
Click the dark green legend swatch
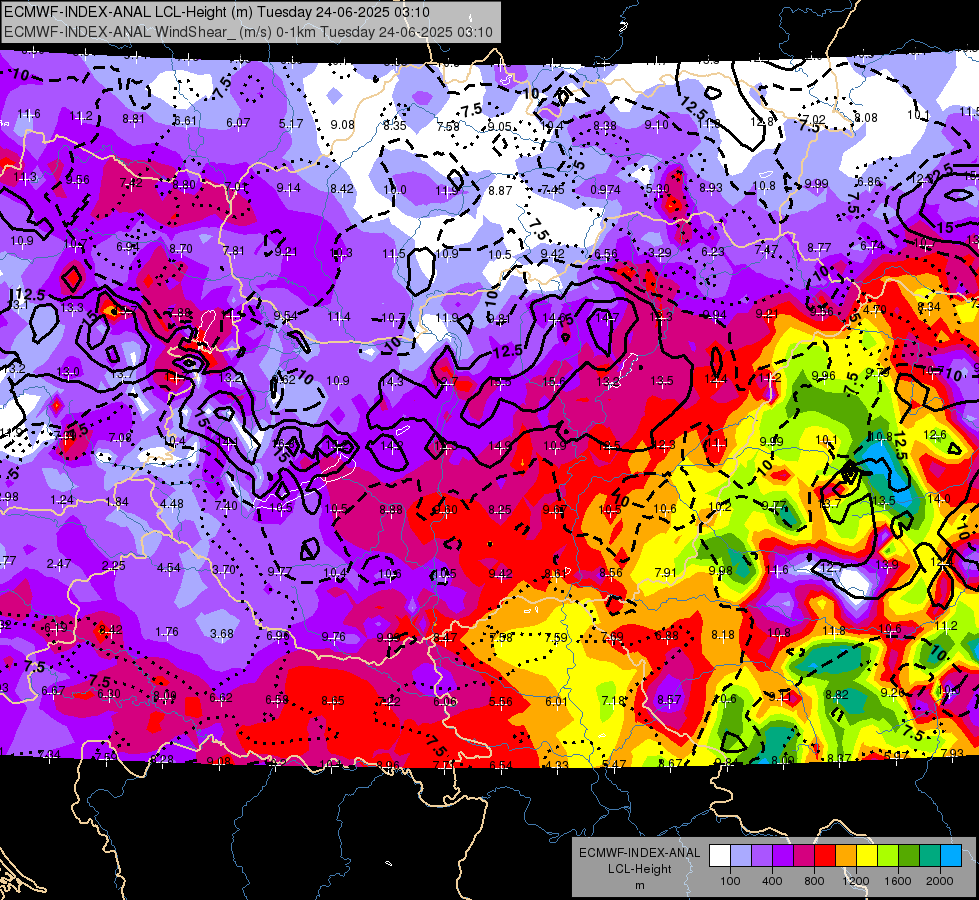click(908, 855)
